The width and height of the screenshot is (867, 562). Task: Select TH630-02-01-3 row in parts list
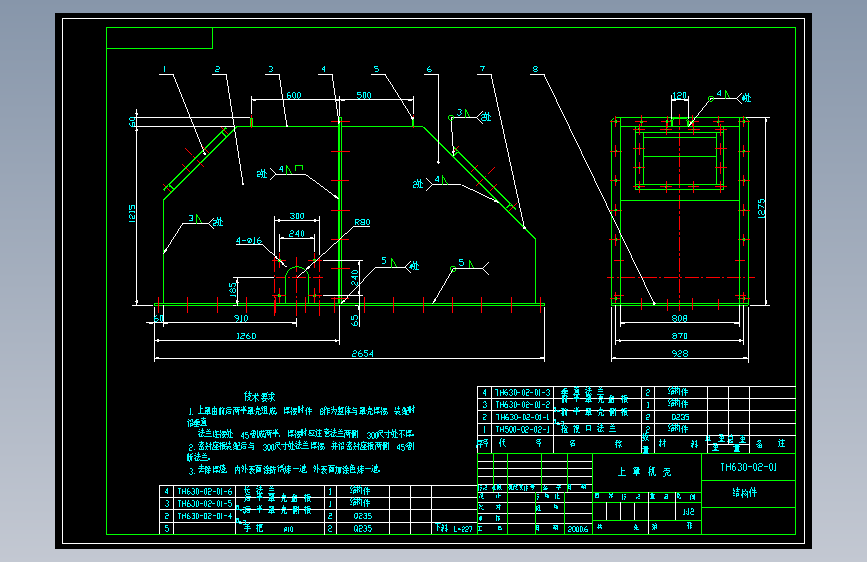[x=636, y=392]
